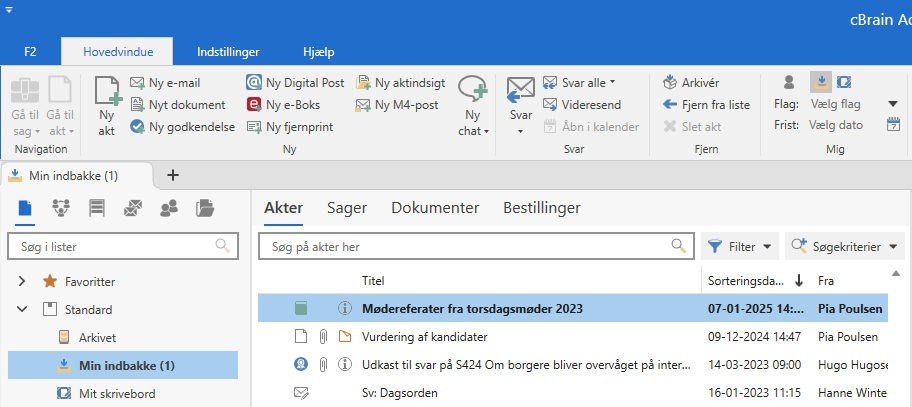Click Ny Digital Post icon
Viewport: 912px width, 407px height.
(x=255, y=82)
